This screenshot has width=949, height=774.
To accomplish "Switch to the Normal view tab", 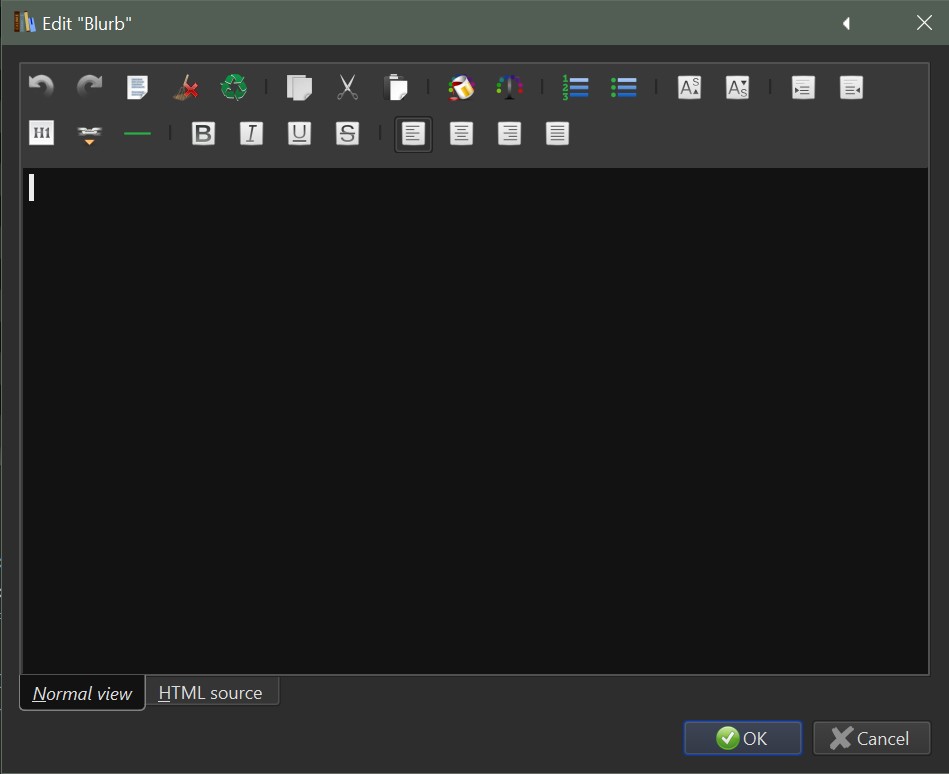I will pos(82,693).
